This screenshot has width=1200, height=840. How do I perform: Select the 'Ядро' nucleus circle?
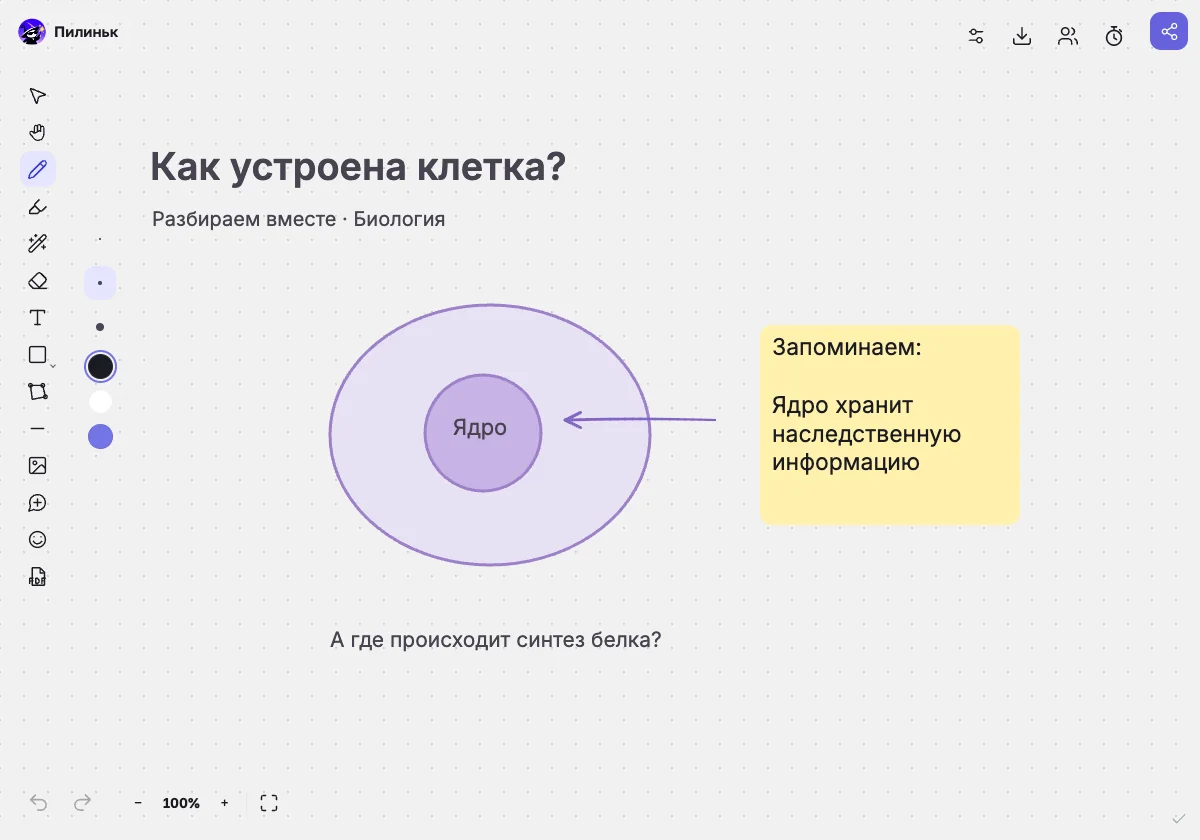pyautogui.click(x=483, y=432)
